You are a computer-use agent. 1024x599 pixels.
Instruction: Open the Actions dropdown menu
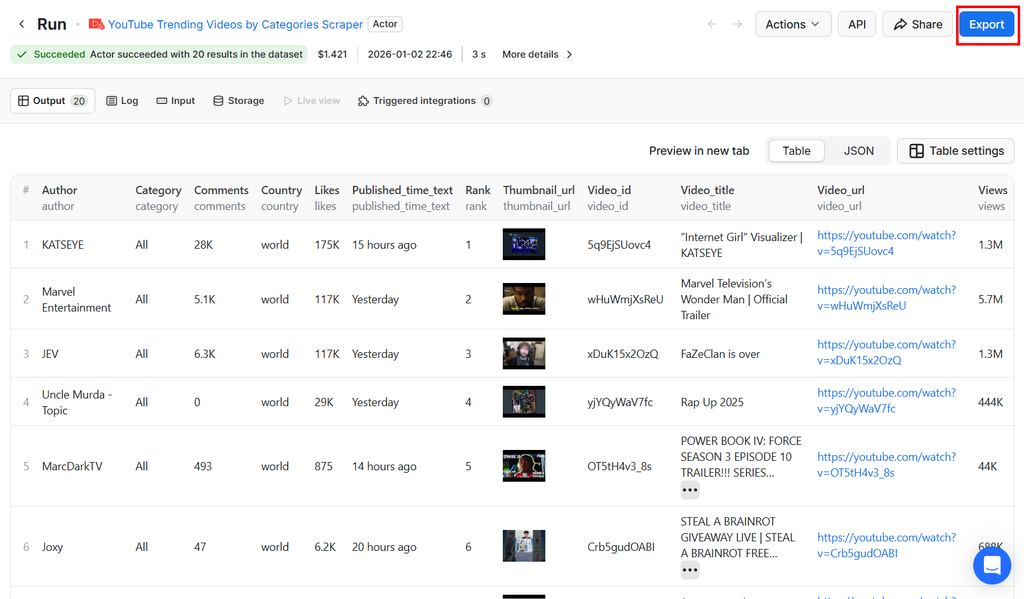[x=793, y=24]
